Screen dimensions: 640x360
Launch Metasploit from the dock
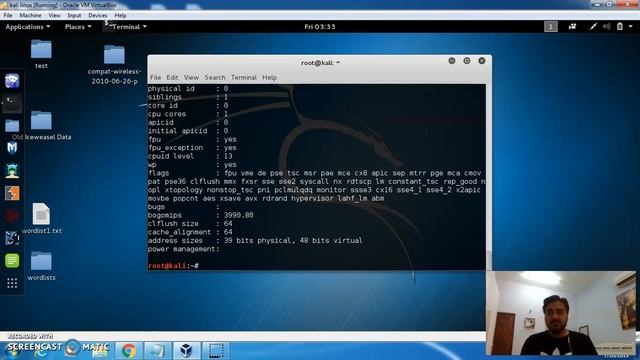click(x=12, y=148)
